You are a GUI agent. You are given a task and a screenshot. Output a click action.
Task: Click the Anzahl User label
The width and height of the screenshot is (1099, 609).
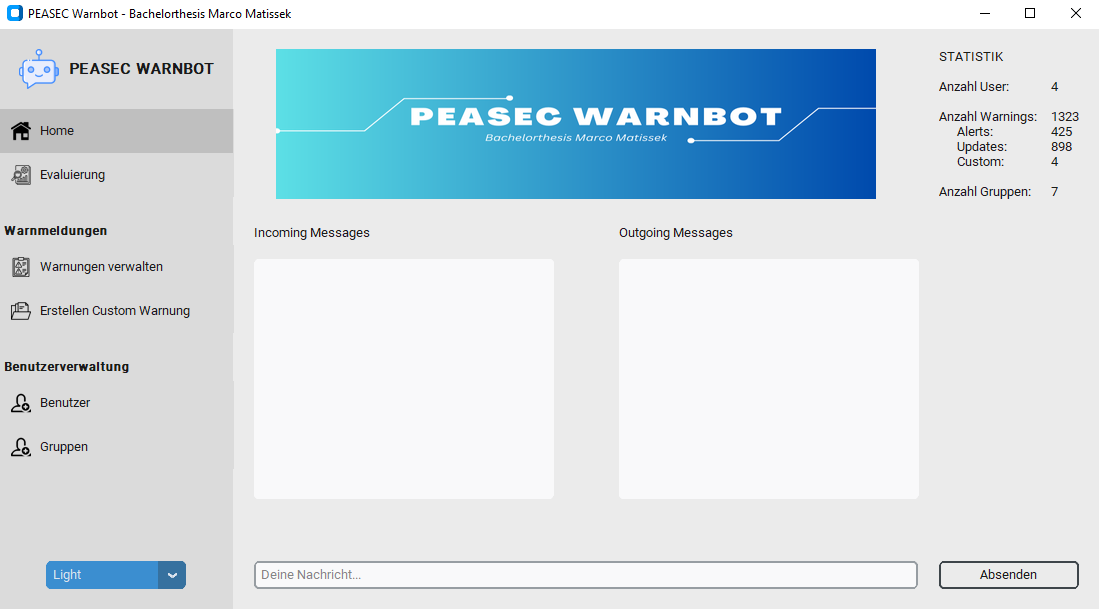click(974, 87)
